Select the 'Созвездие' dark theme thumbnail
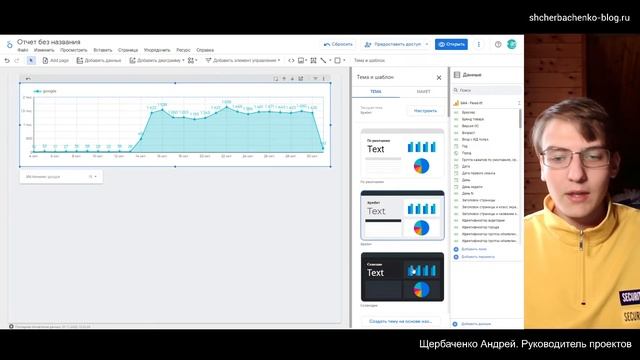The width and height of the screenshot is (640, 360). pyautogui.click(x=402, y=277)
